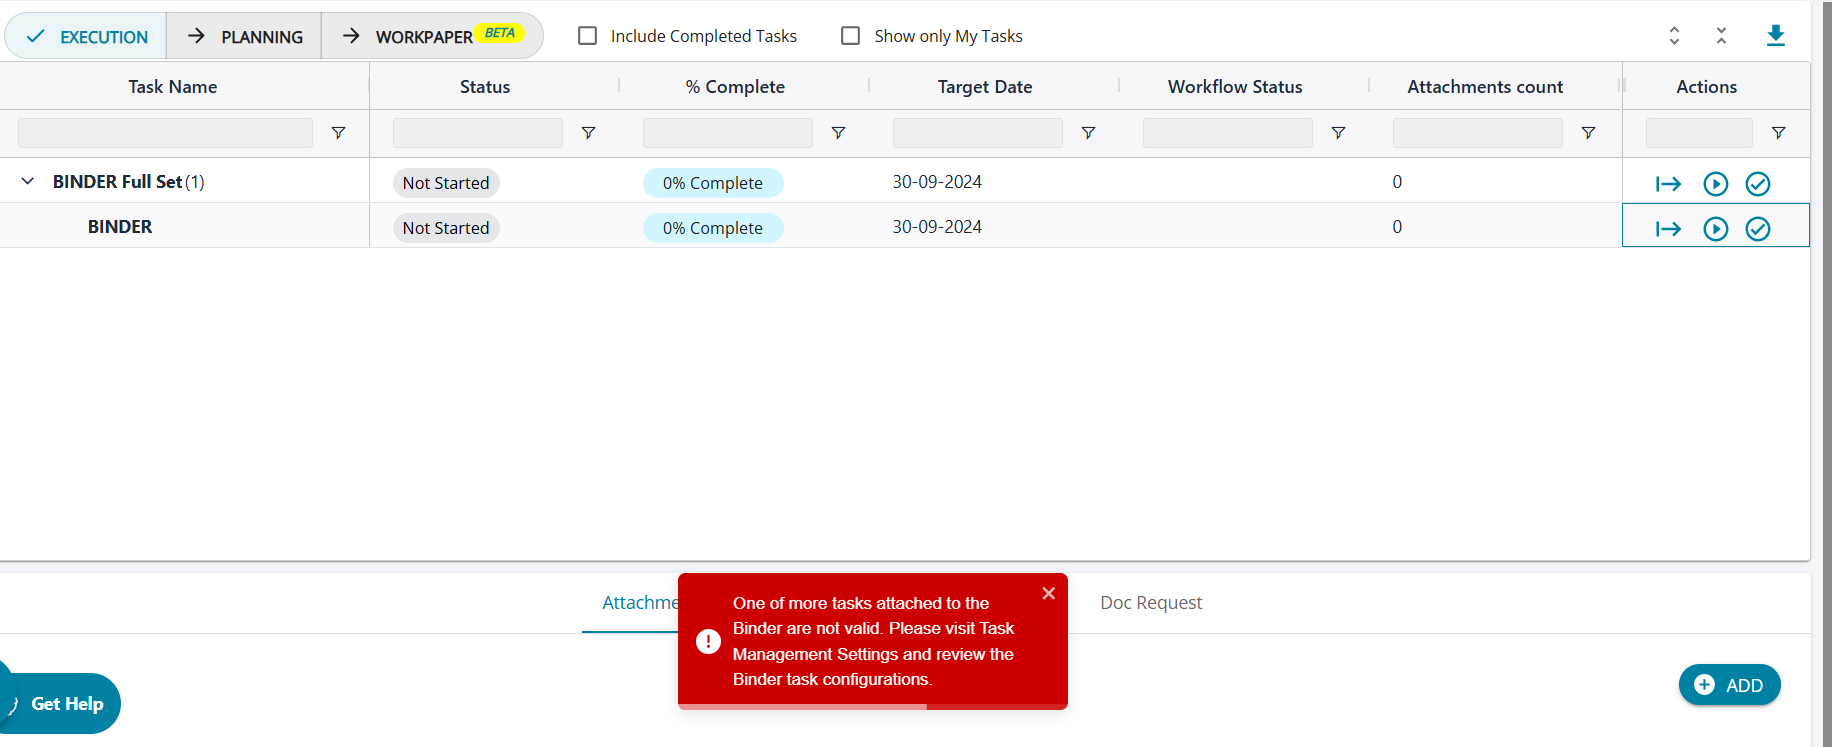The height and width of the screenshot is (747, 1832).
Task: Switch to the PLANNING tab
Action: tap(245, 37)
